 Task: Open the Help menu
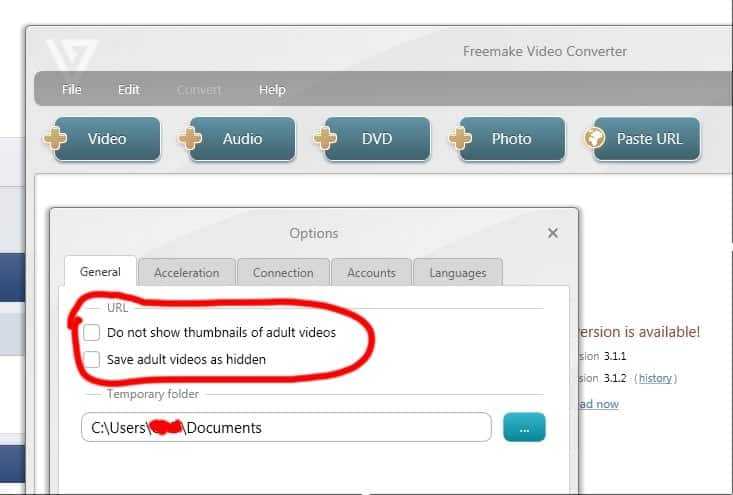272,89
